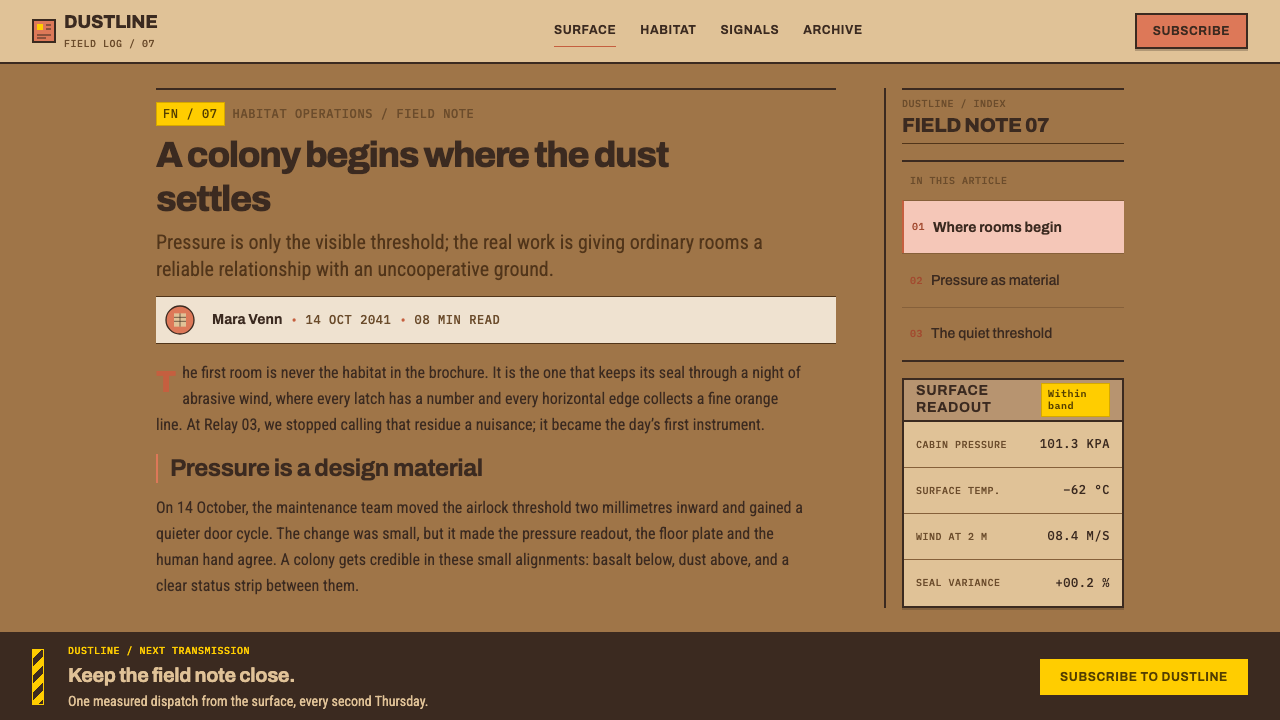The height and width of the screenshot is (720, 1280).
Task: Visit the Archive nav item
Action: [833, 30]
